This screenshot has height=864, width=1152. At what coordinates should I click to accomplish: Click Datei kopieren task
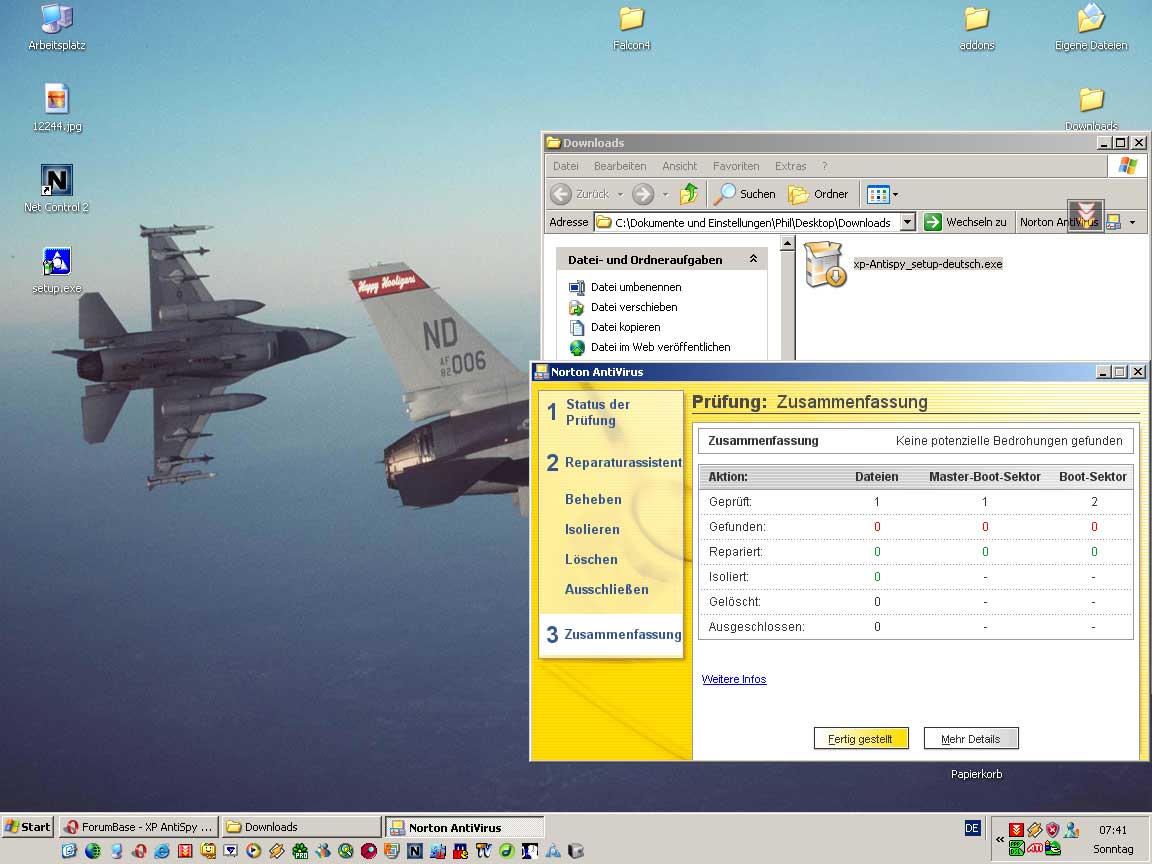coord(615,327)
